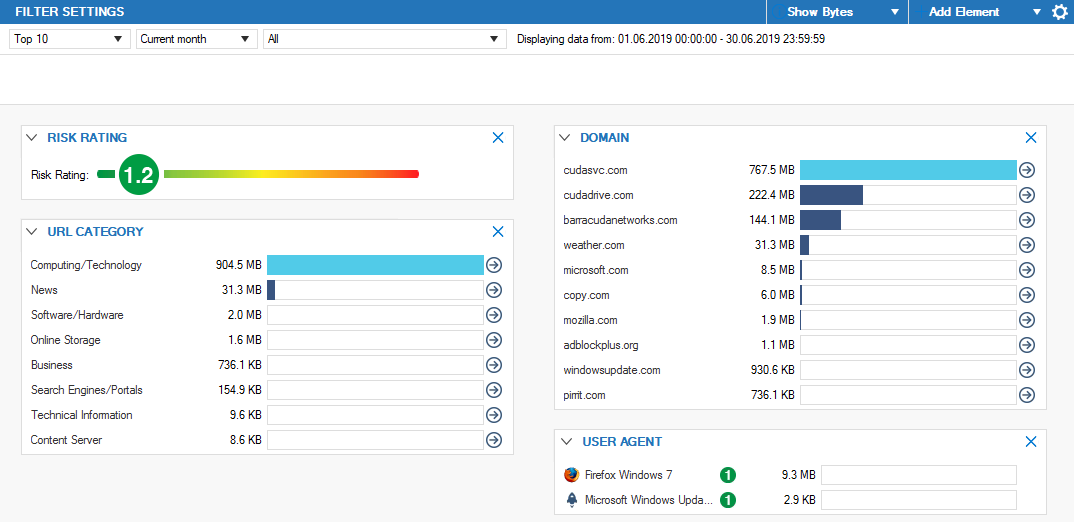Click the Displaying data from date range text
This screenshot has height=522, width=1074.
click(x=671, y=39)
